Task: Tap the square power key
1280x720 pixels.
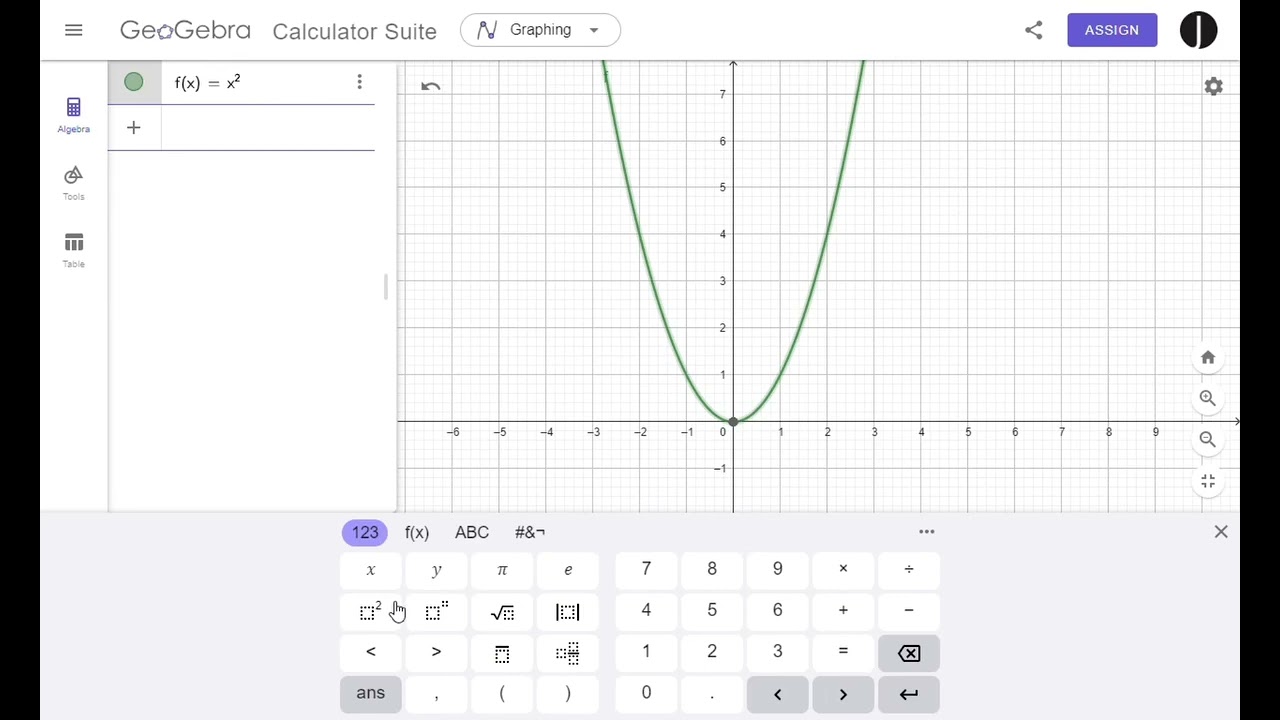Action: (371, 611)
